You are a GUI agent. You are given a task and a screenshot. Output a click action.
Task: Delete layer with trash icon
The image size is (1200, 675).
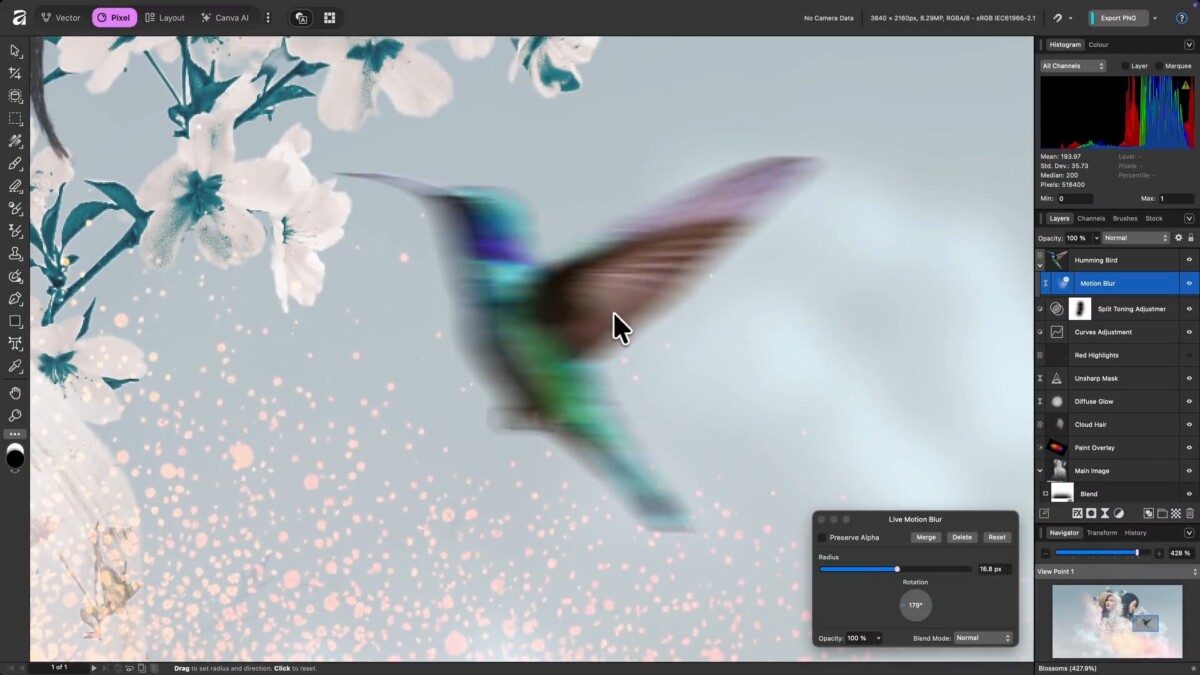click(1189, 513)
